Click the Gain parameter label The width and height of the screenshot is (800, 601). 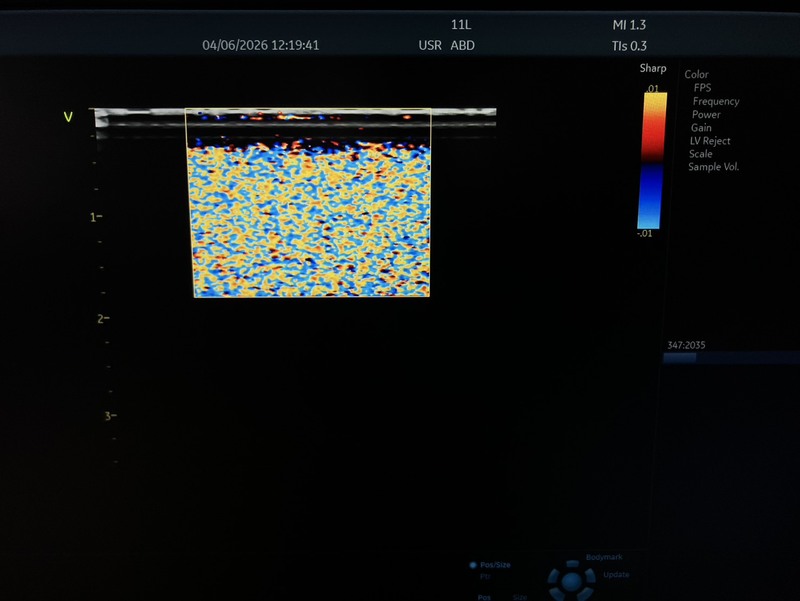tap(701, 127)
